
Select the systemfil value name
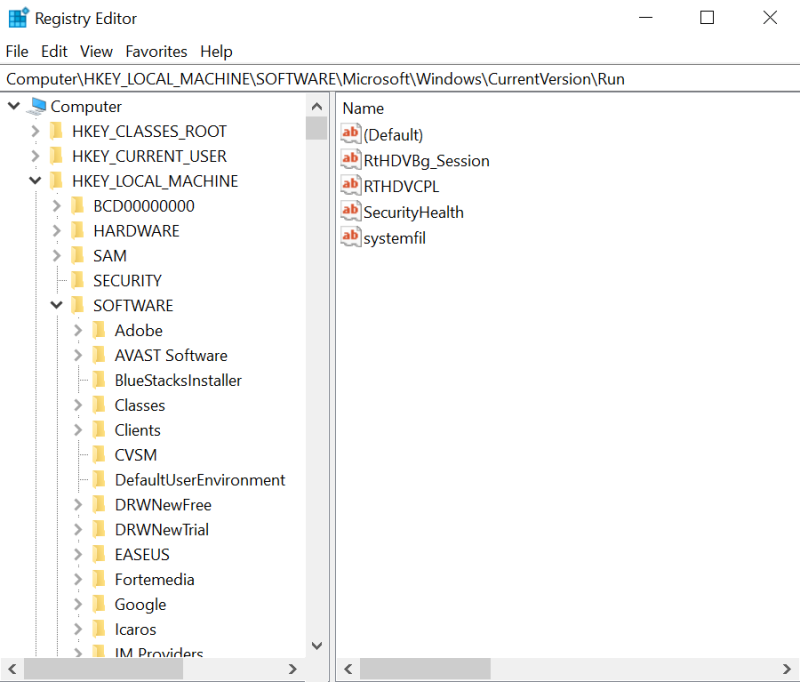click(394, 238)
